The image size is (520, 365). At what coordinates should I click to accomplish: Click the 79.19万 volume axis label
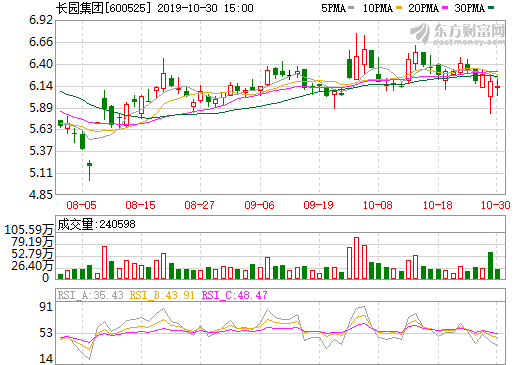coord(32,242)
